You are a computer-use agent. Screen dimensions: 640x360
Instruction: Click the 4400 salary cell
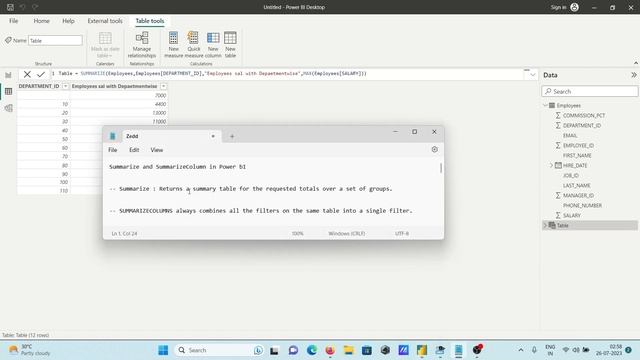tap(119, 104)
